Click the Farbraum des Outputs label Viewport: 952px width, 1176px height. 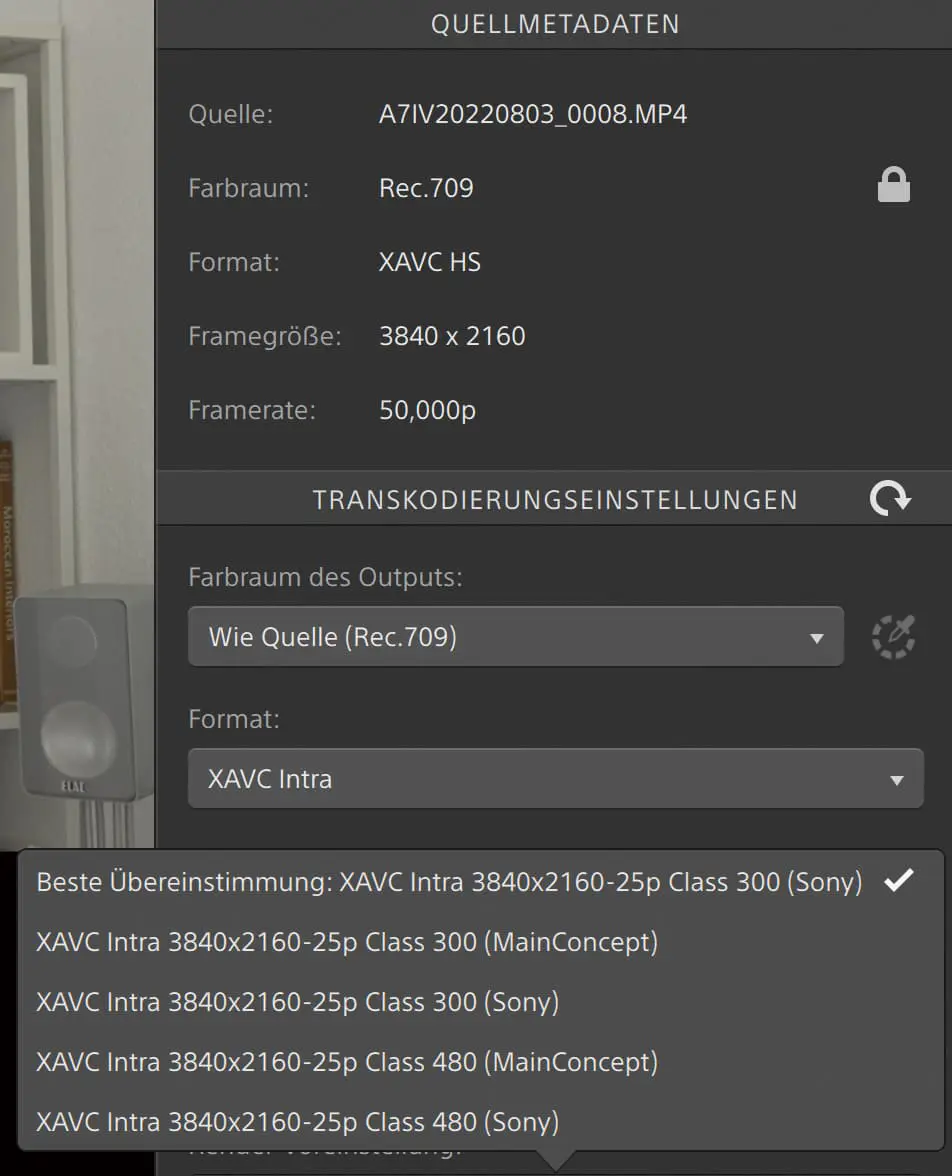coord(325,577)
